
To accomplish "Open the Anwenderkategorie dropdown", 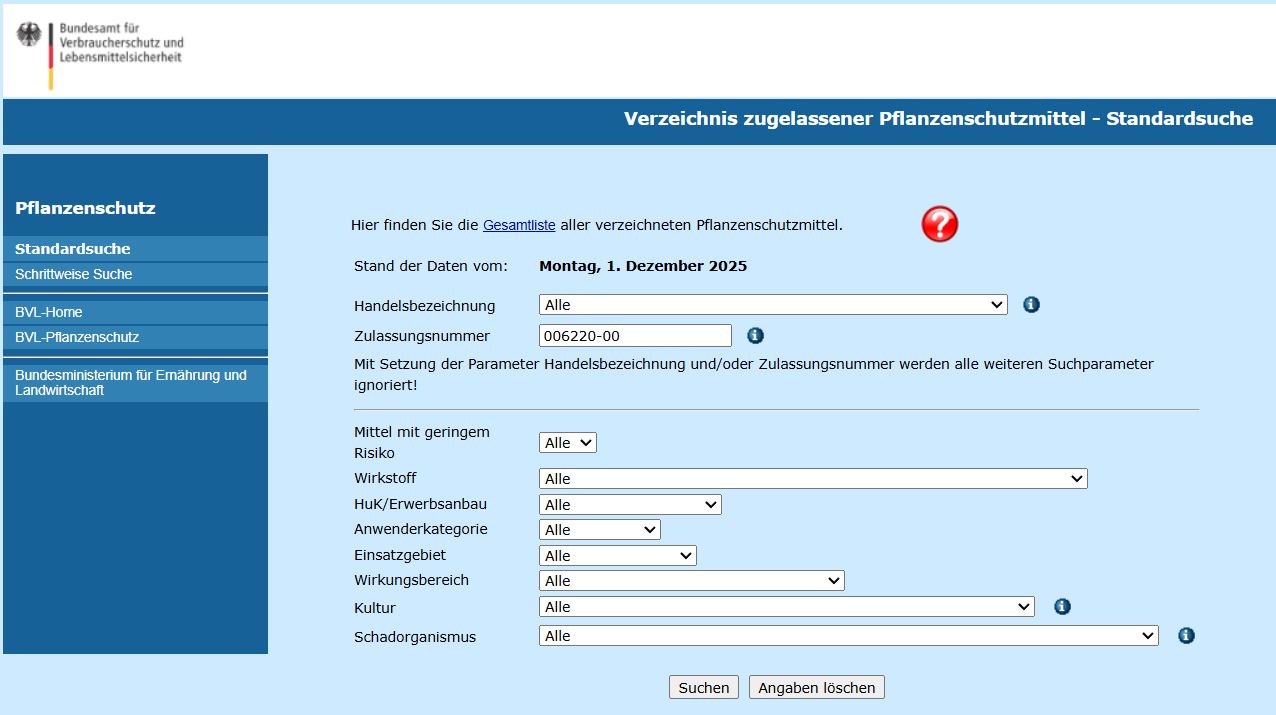I will pos(599,529).
